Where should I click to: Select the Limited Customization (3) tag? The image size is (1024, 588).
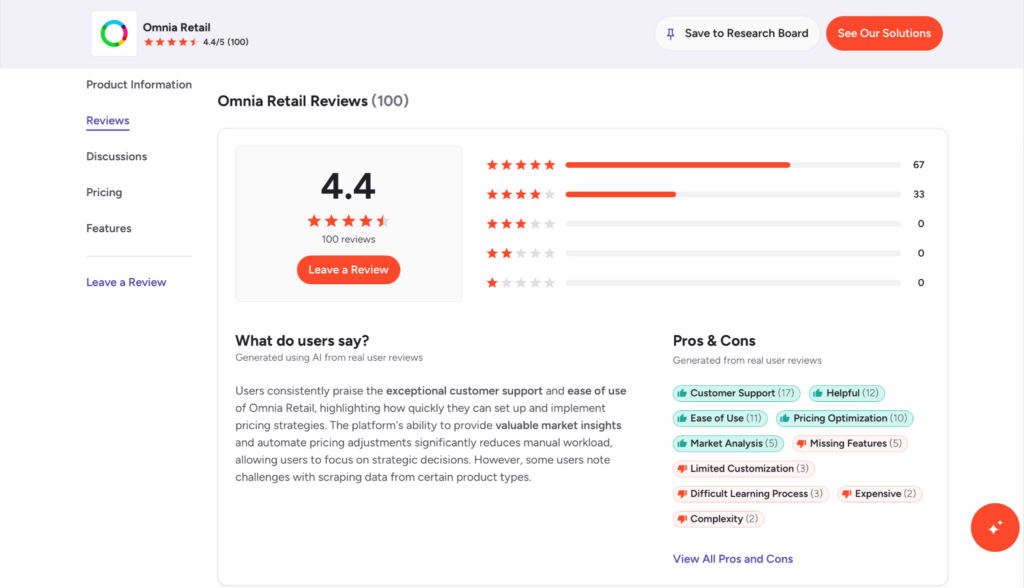point(744,468)
